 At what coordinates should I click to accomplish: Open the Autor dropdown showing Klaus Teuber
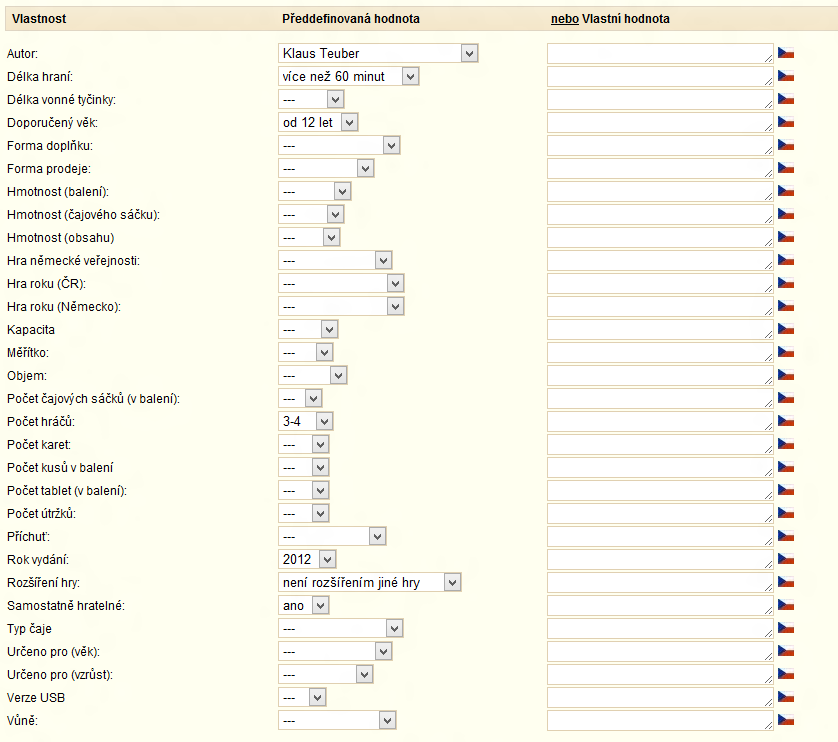pyautogui.click(x=378, y=53)
